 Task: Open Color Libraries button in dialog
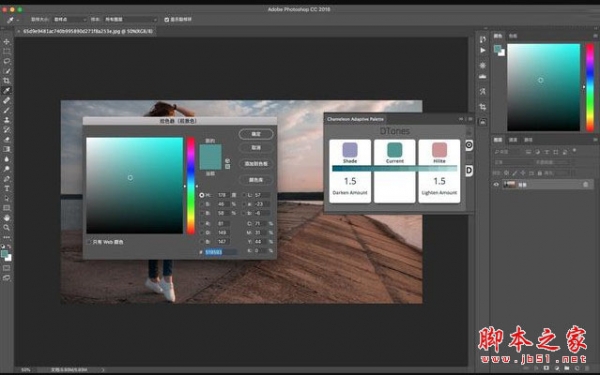pyautogui.click(x=256, y=179)
